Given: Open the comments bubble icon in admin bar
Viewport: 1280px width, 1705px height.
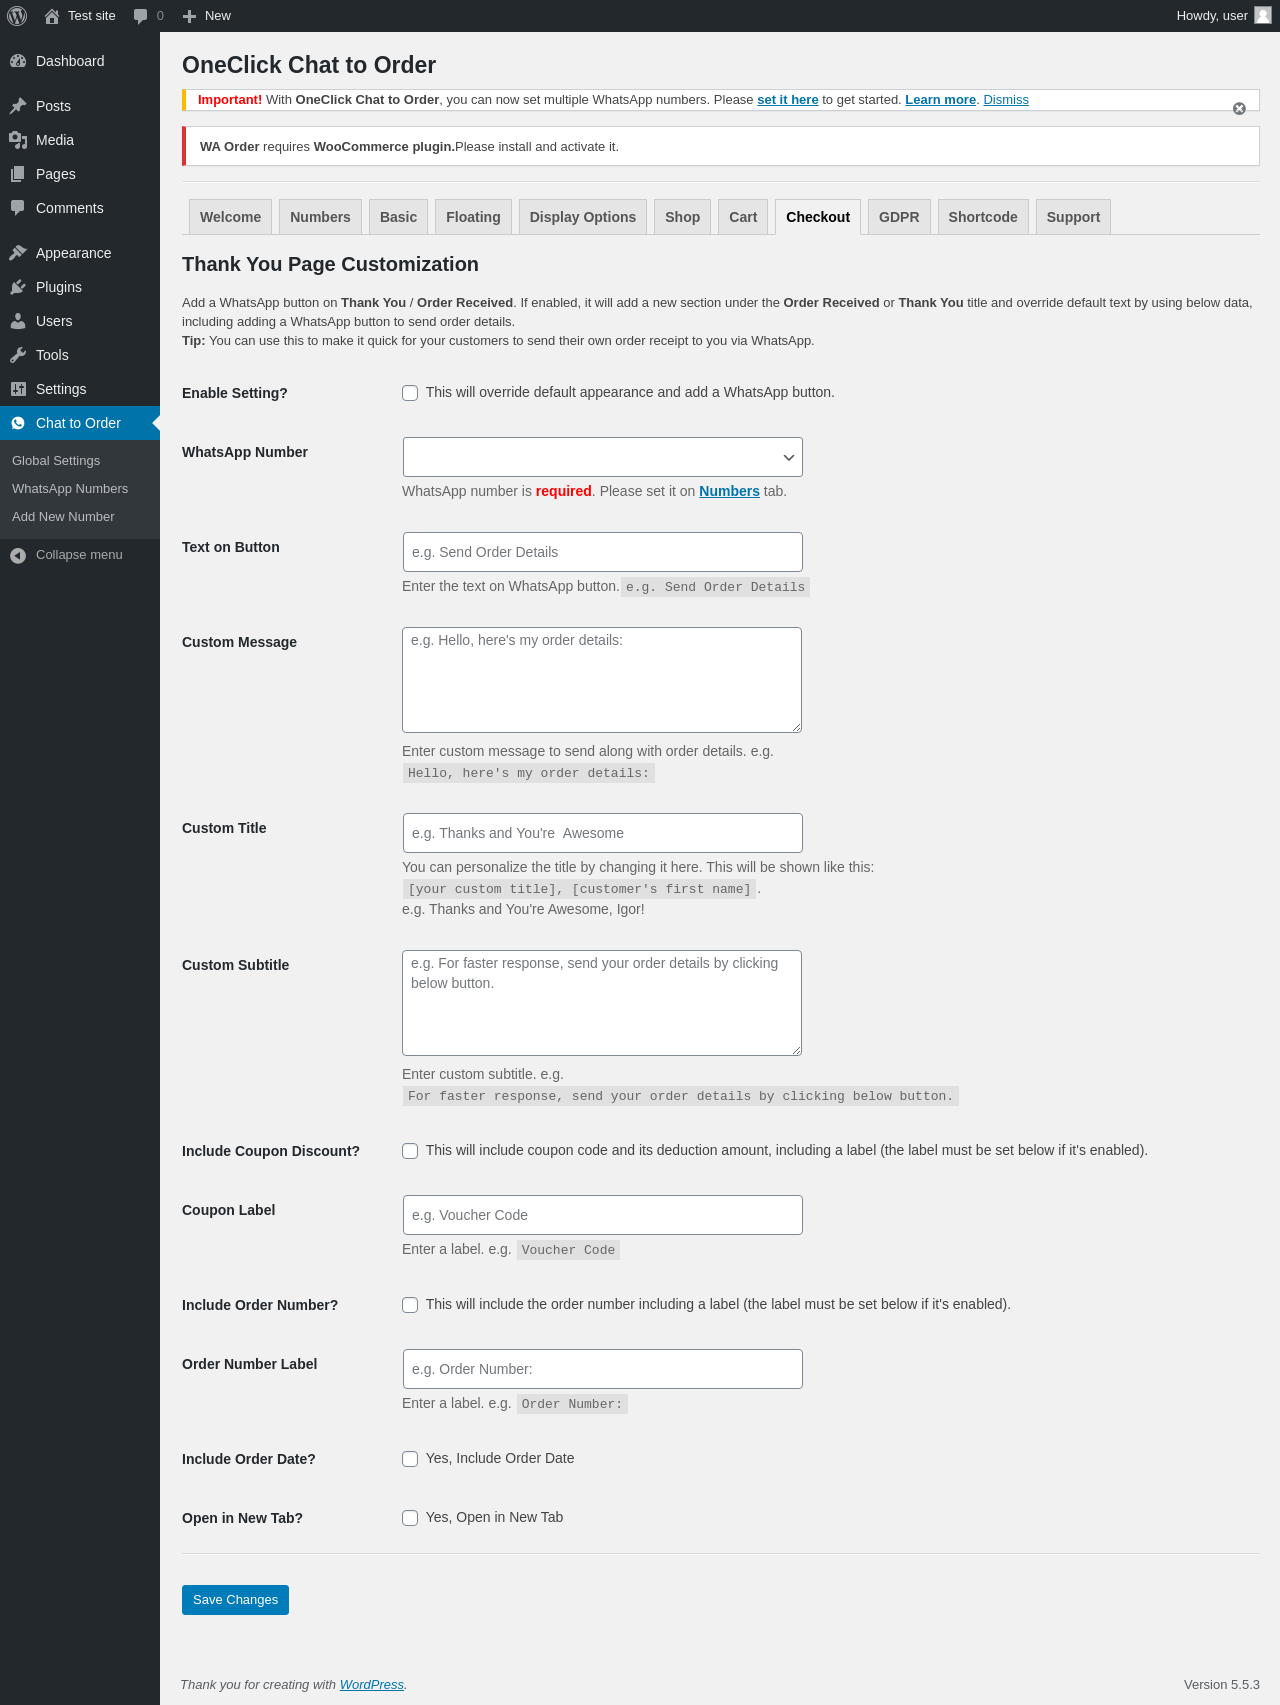Looking at the screenshot, I should pyautogui.click(x=140, y=16).
